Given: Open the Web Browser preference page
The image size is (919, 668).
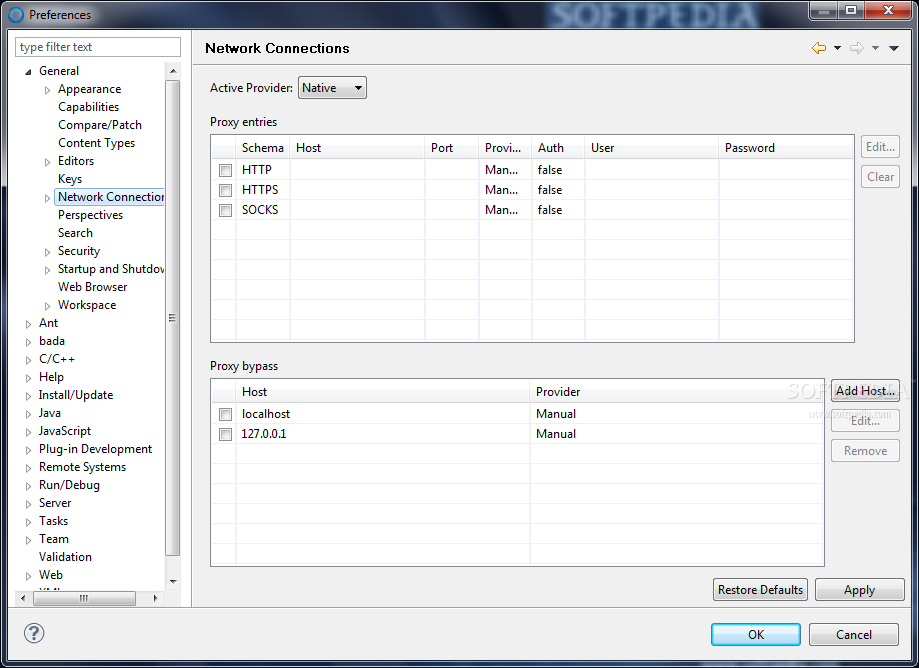Looking at the screenshot, I should [93, 287].
